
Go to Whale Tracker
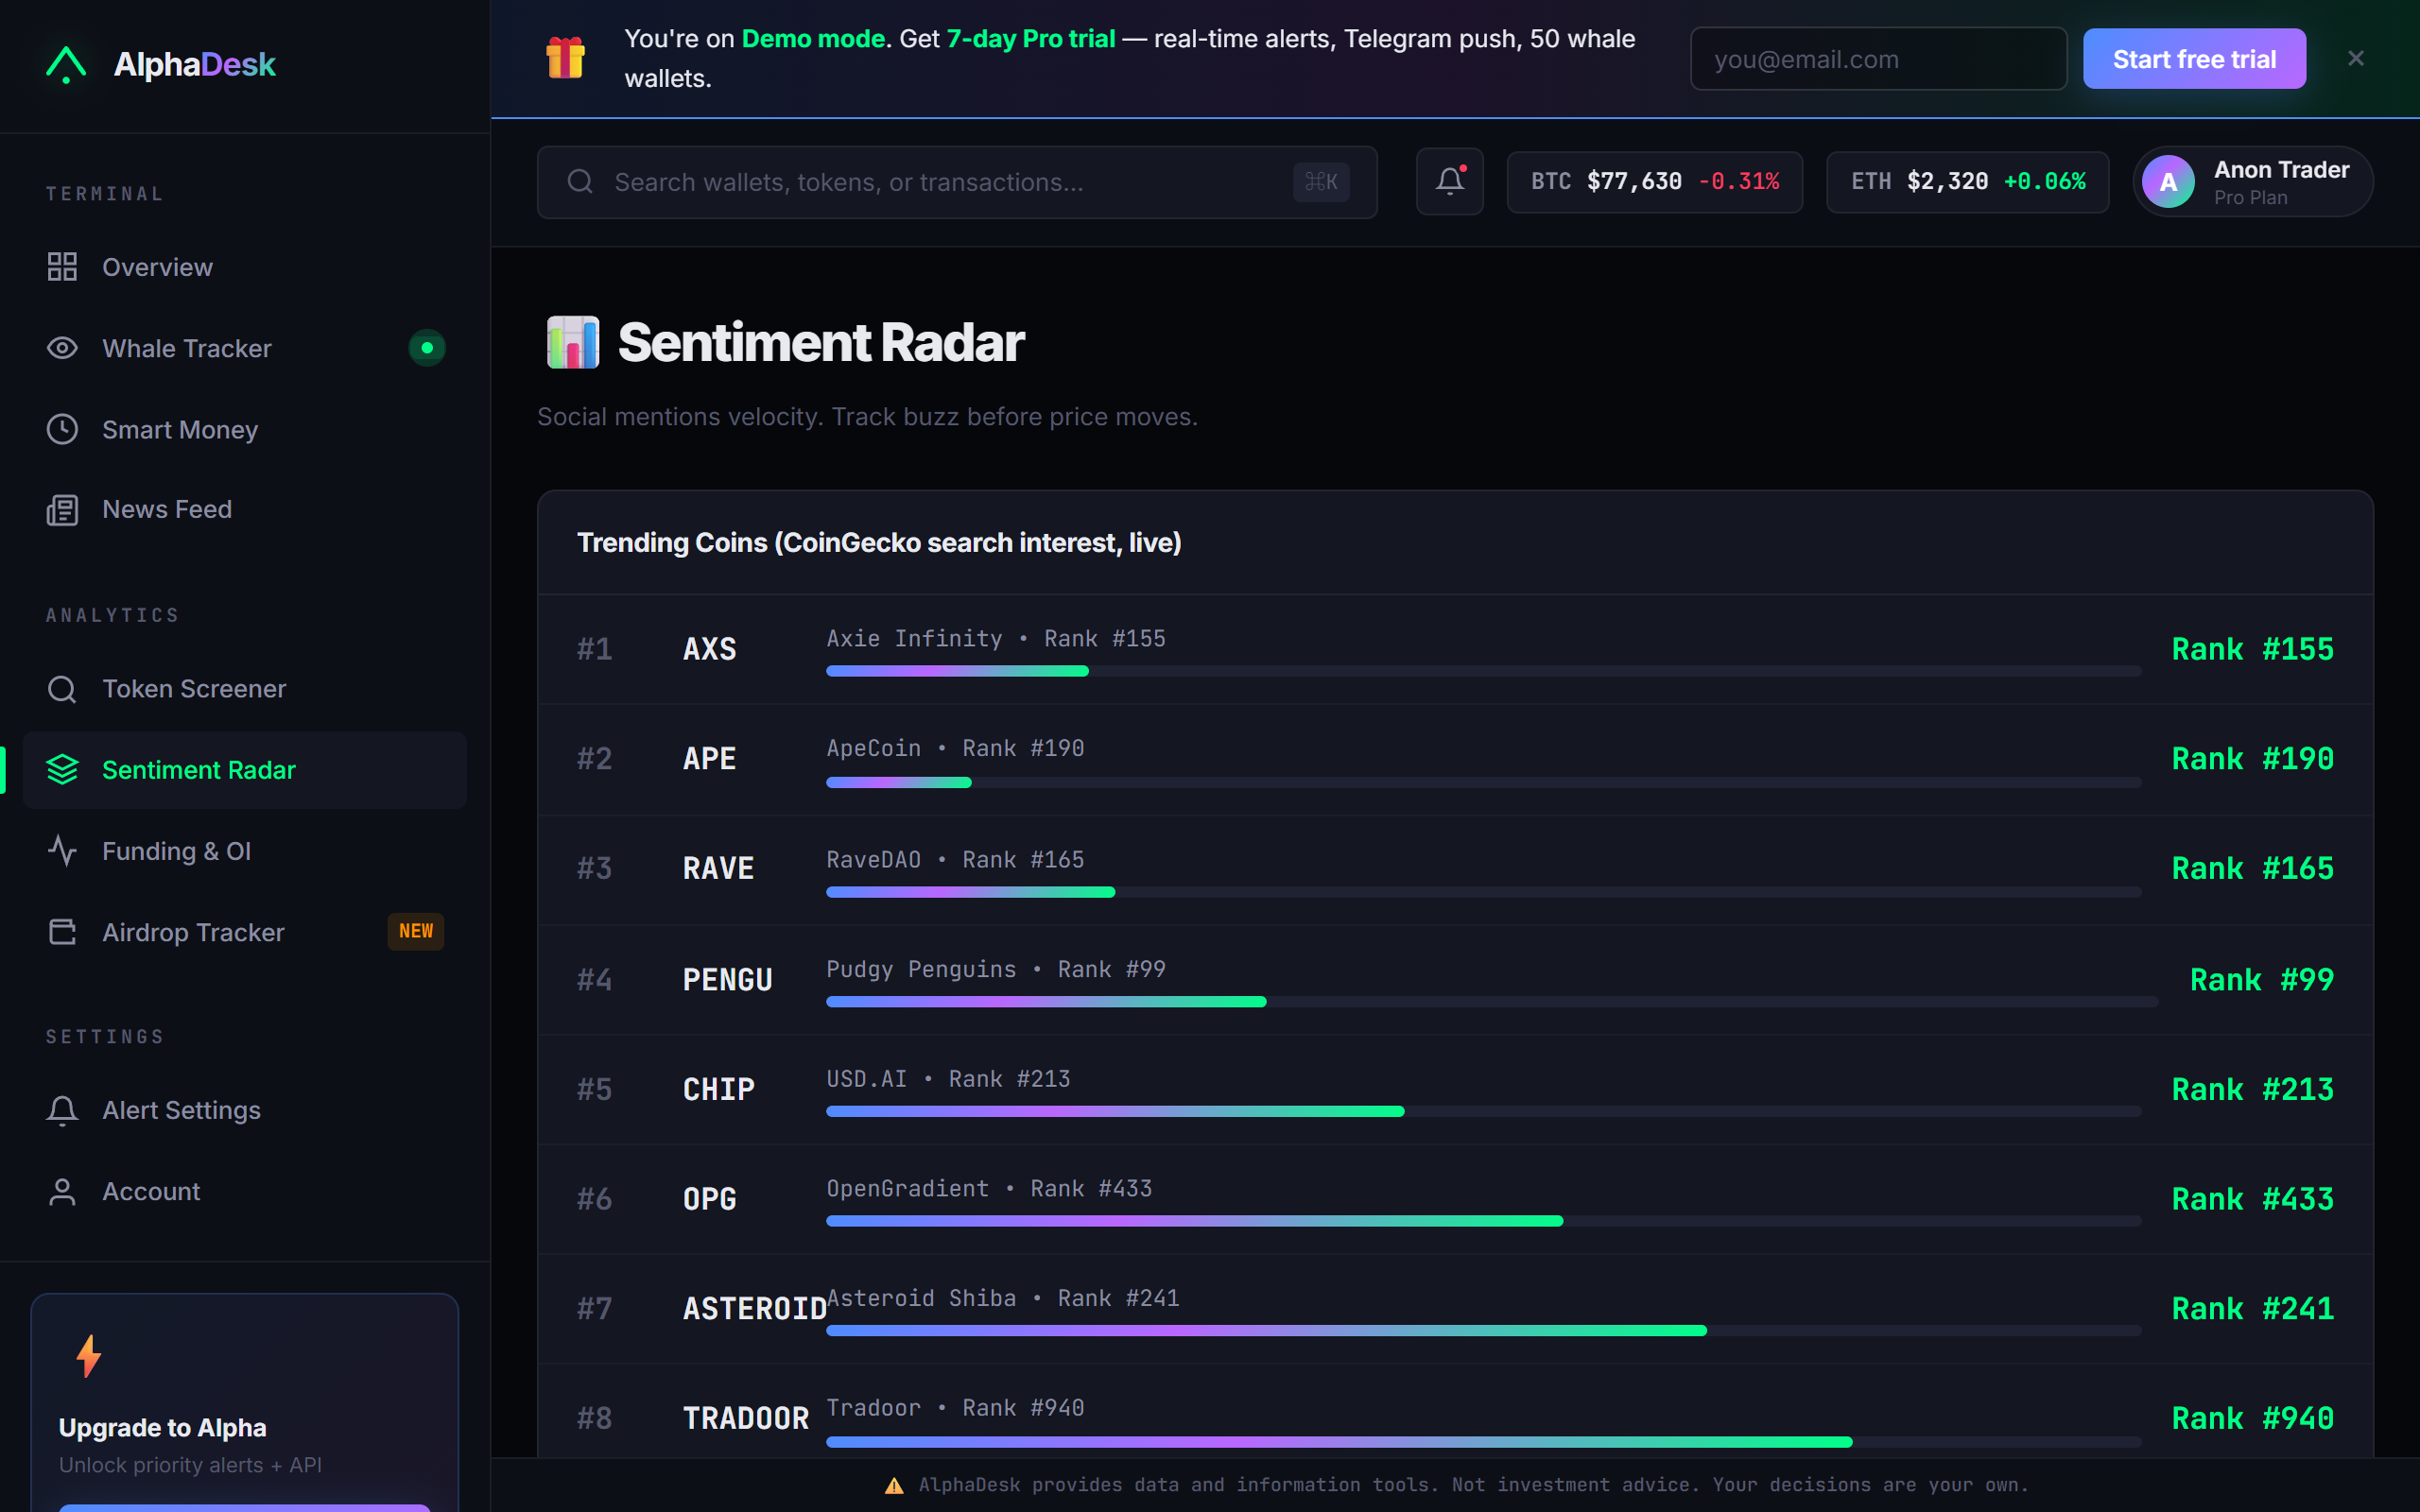pyautogui.click(x=245, y=348)
